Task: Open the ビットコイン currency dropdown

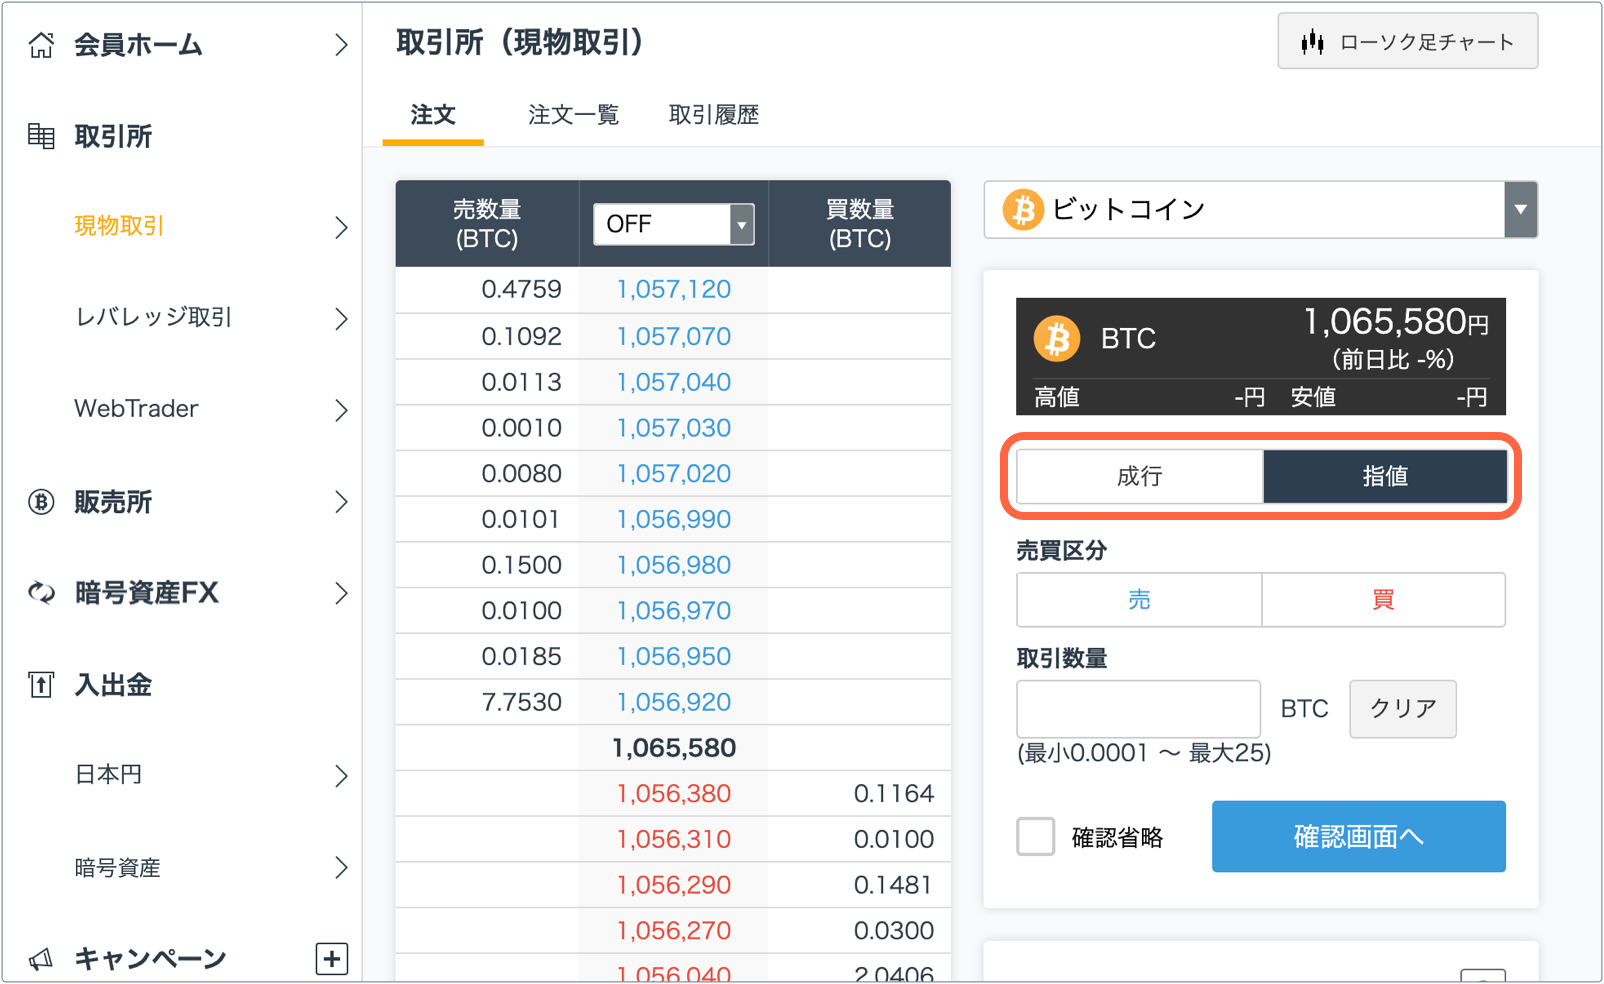Action: [1260, 210]
